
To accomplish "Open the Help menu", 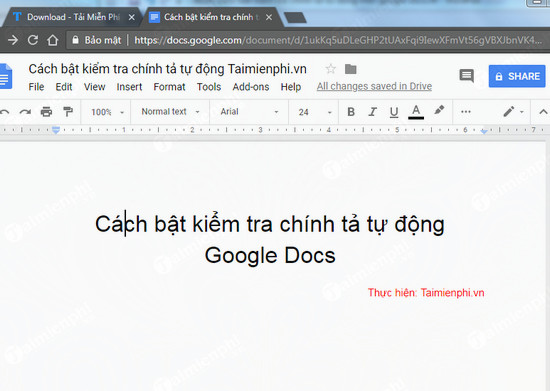I will [291, 87].
